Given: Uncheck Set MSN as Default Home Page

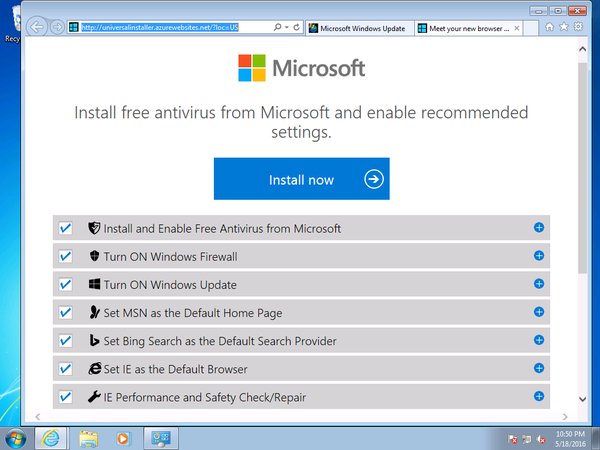Looking at the screenshot, I should 65,312.
